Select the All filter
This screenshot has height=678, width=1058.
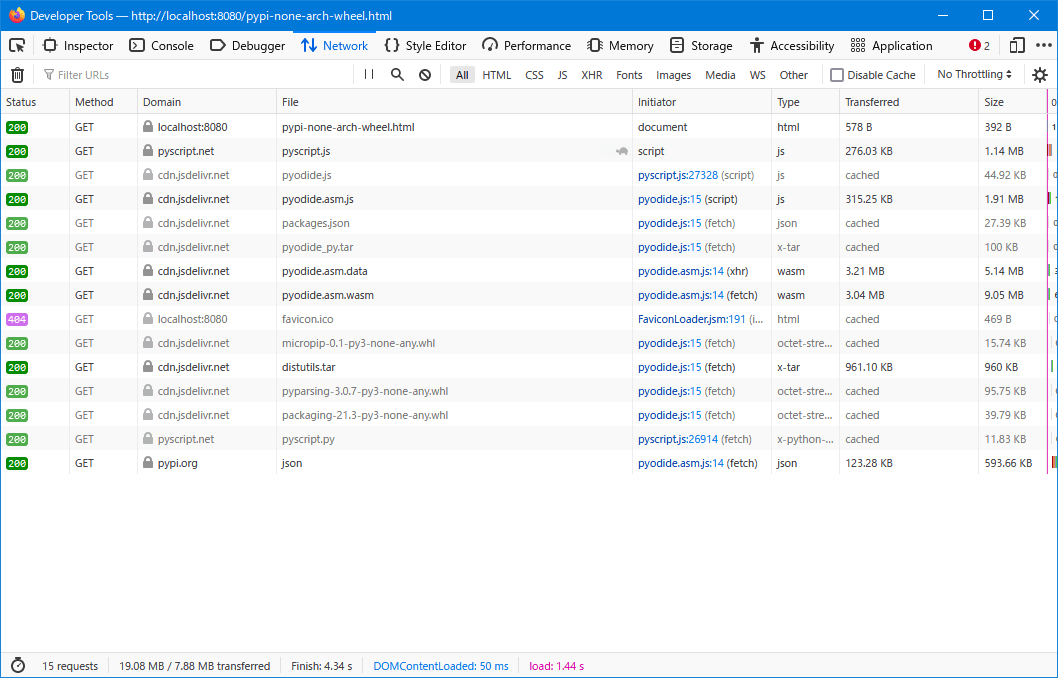tap(462, 75)
